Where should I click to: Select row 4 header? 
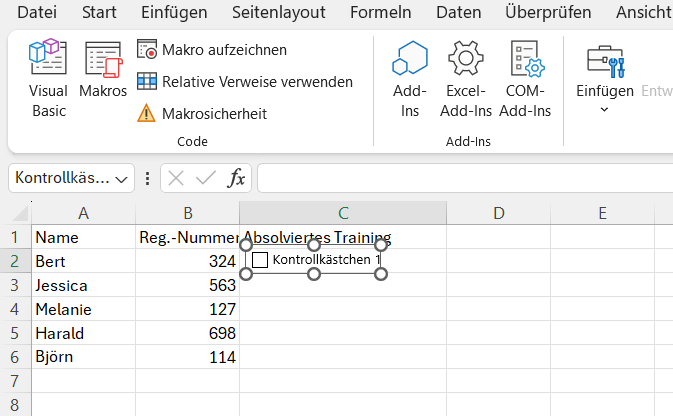click(15, 309)
